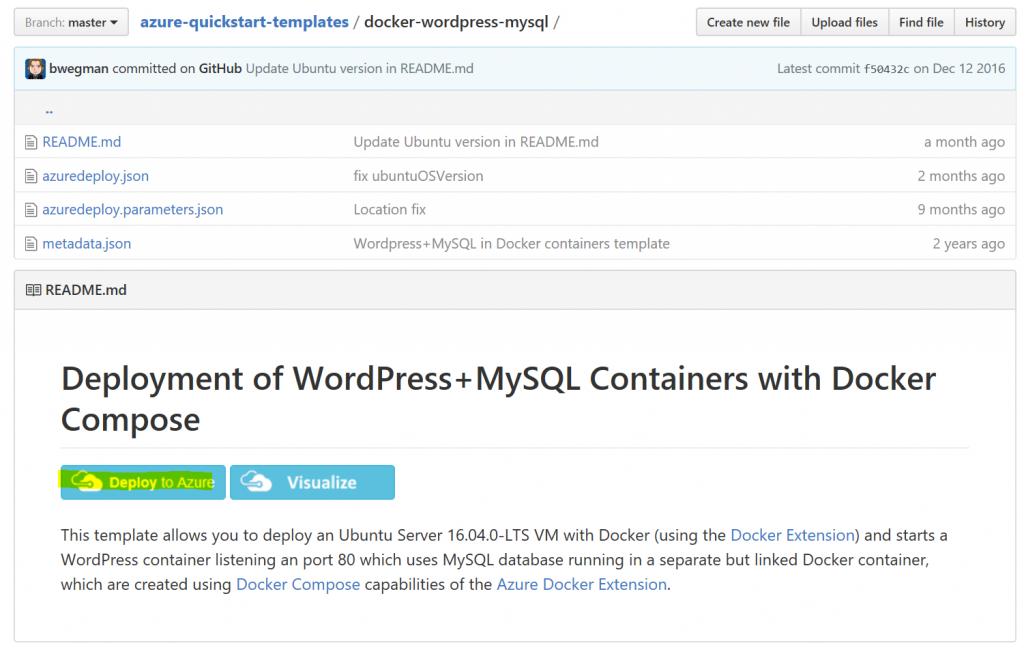Viewport: 1024px width, 652px height.
Task: Click the file icon beside azuredeploy.parameters.json
Action: coord(31,210)
